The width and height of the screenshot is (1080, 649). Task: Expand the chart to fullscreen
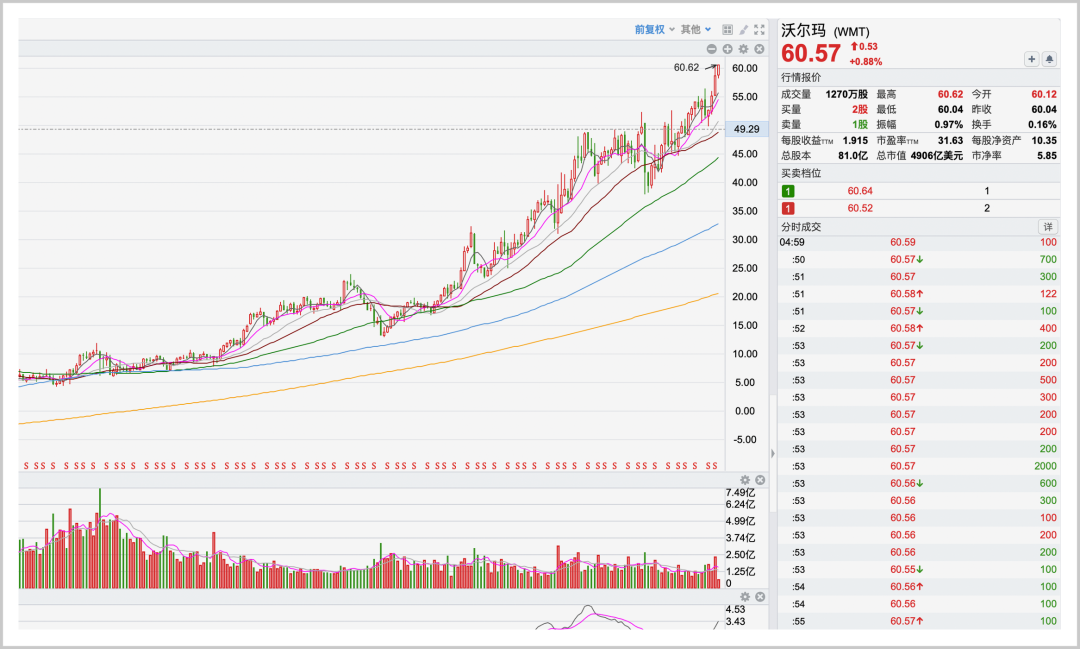(758, 30)
